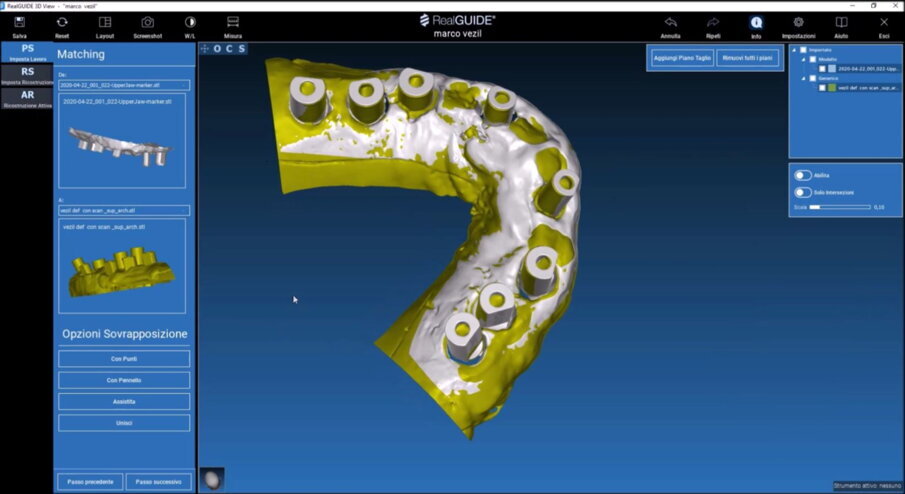Collapse the Generico tree node
This screenshot has height=494, width=905.
click(x=803, y=78)
